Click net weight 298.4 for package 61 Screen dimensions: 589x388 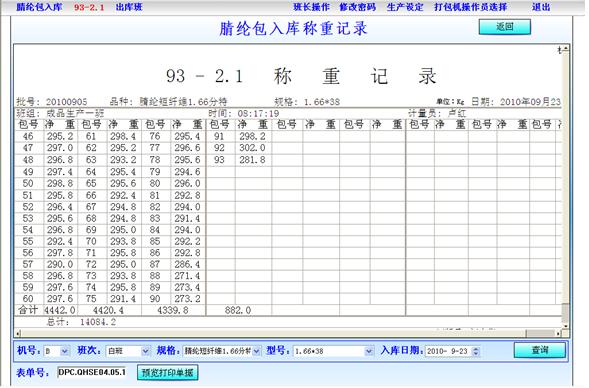123,136
